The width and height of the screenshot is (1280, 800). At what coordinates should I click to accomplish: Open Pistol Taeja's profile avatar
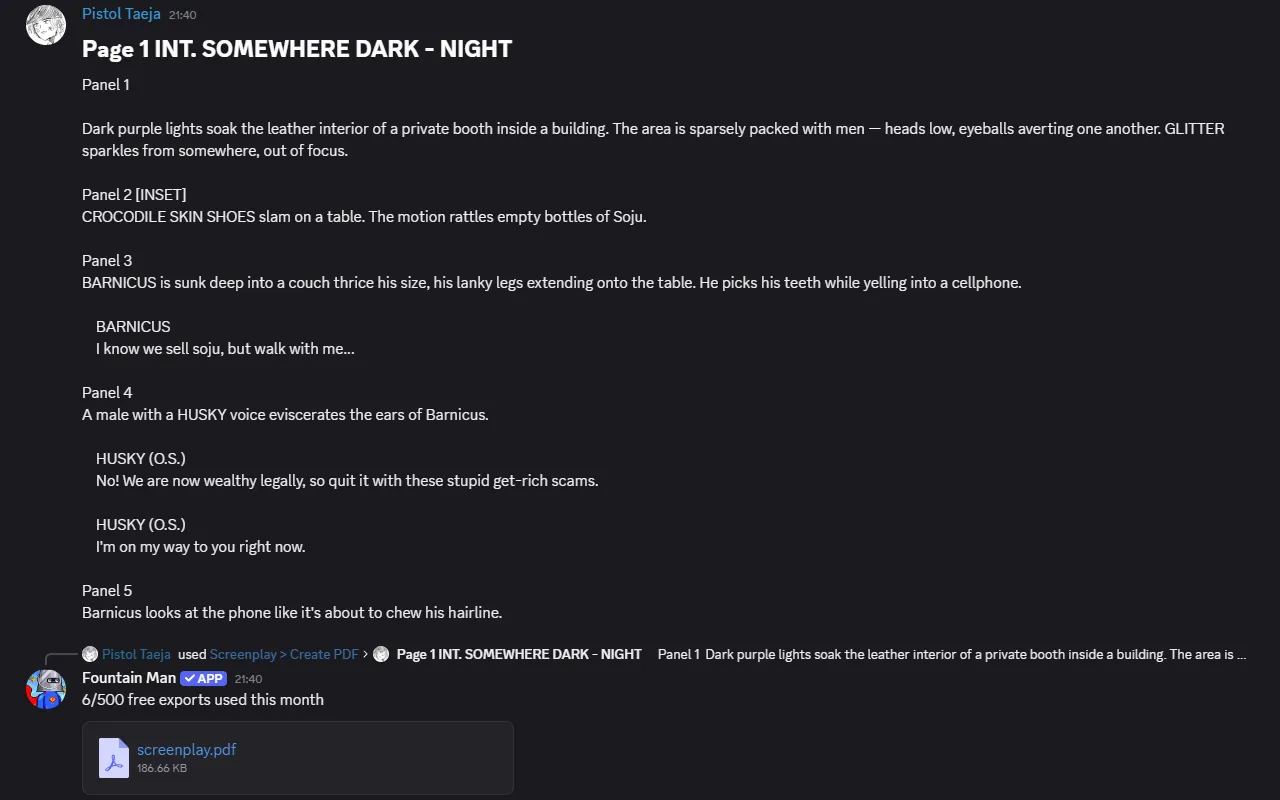pyautogui.click(x=46, y=25)
